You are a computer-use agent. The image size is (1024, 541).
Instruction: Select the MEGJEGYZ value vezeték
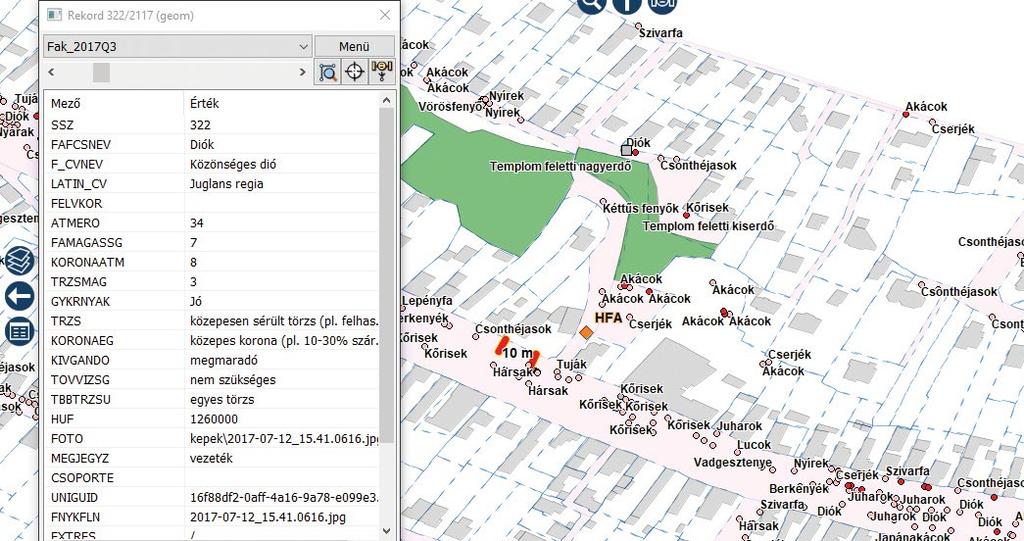pyautogui.click(x=211, y=458)
